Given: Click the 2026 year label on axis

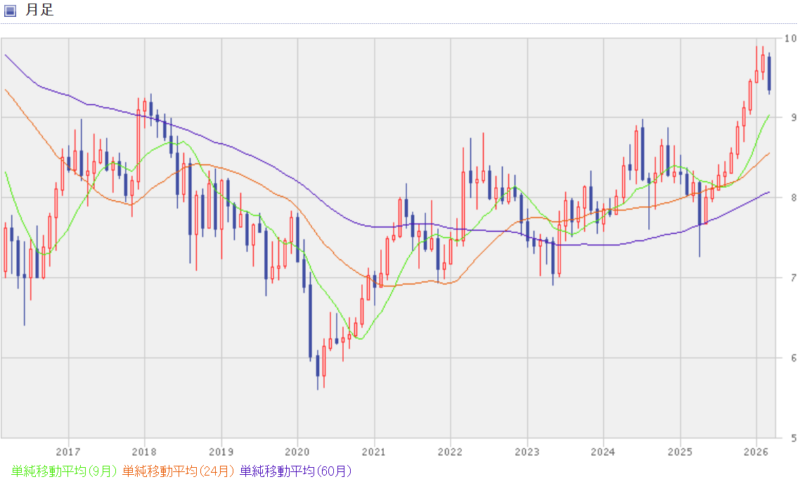Looking at the screenshot, I should point(756,452).
